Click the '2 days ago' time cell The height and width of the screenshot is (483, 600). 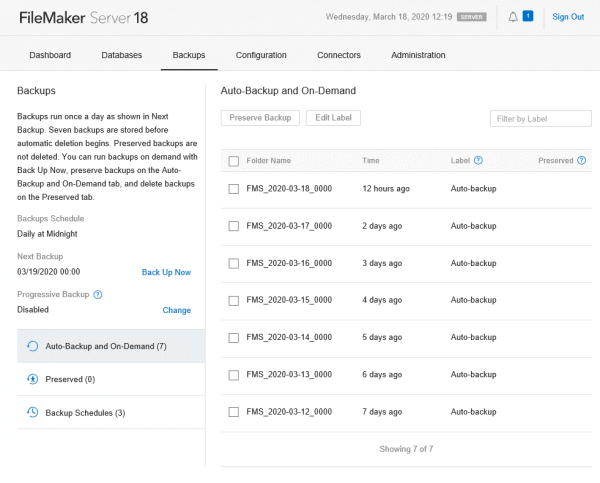[382, 226]
